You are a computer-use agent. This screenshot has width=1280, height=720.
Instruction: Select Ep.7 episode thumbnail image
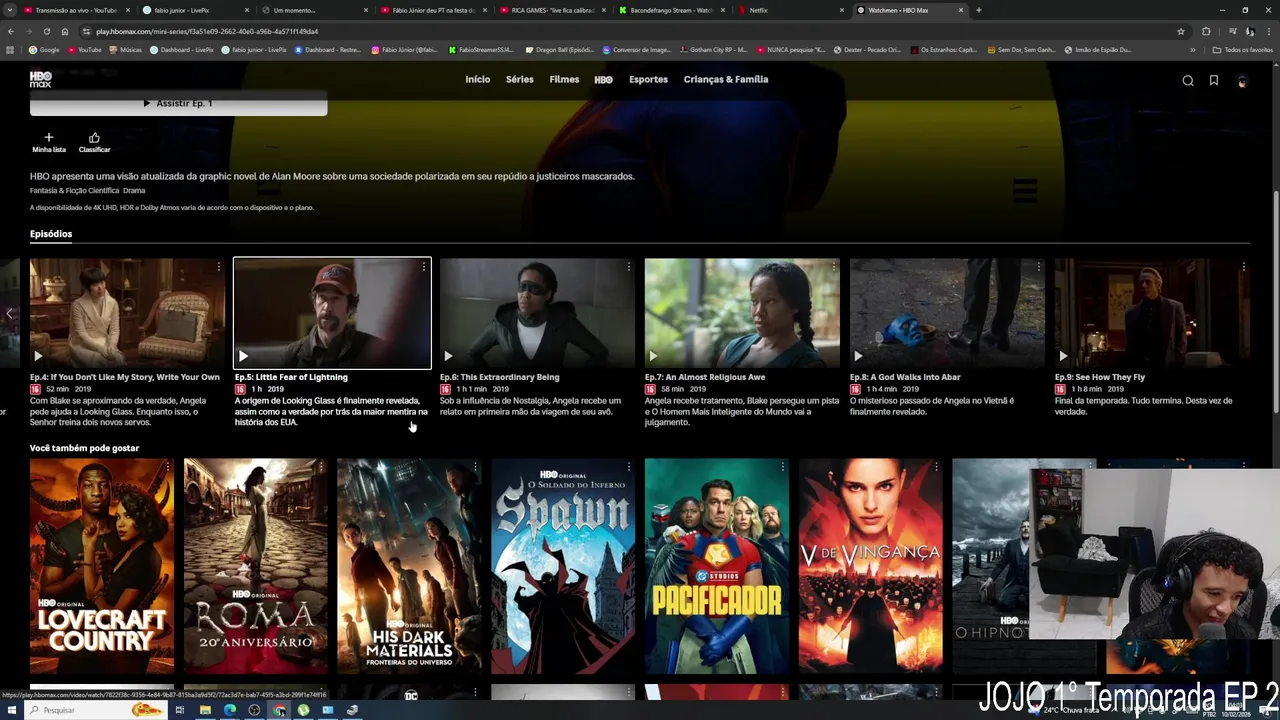[742, 313]
